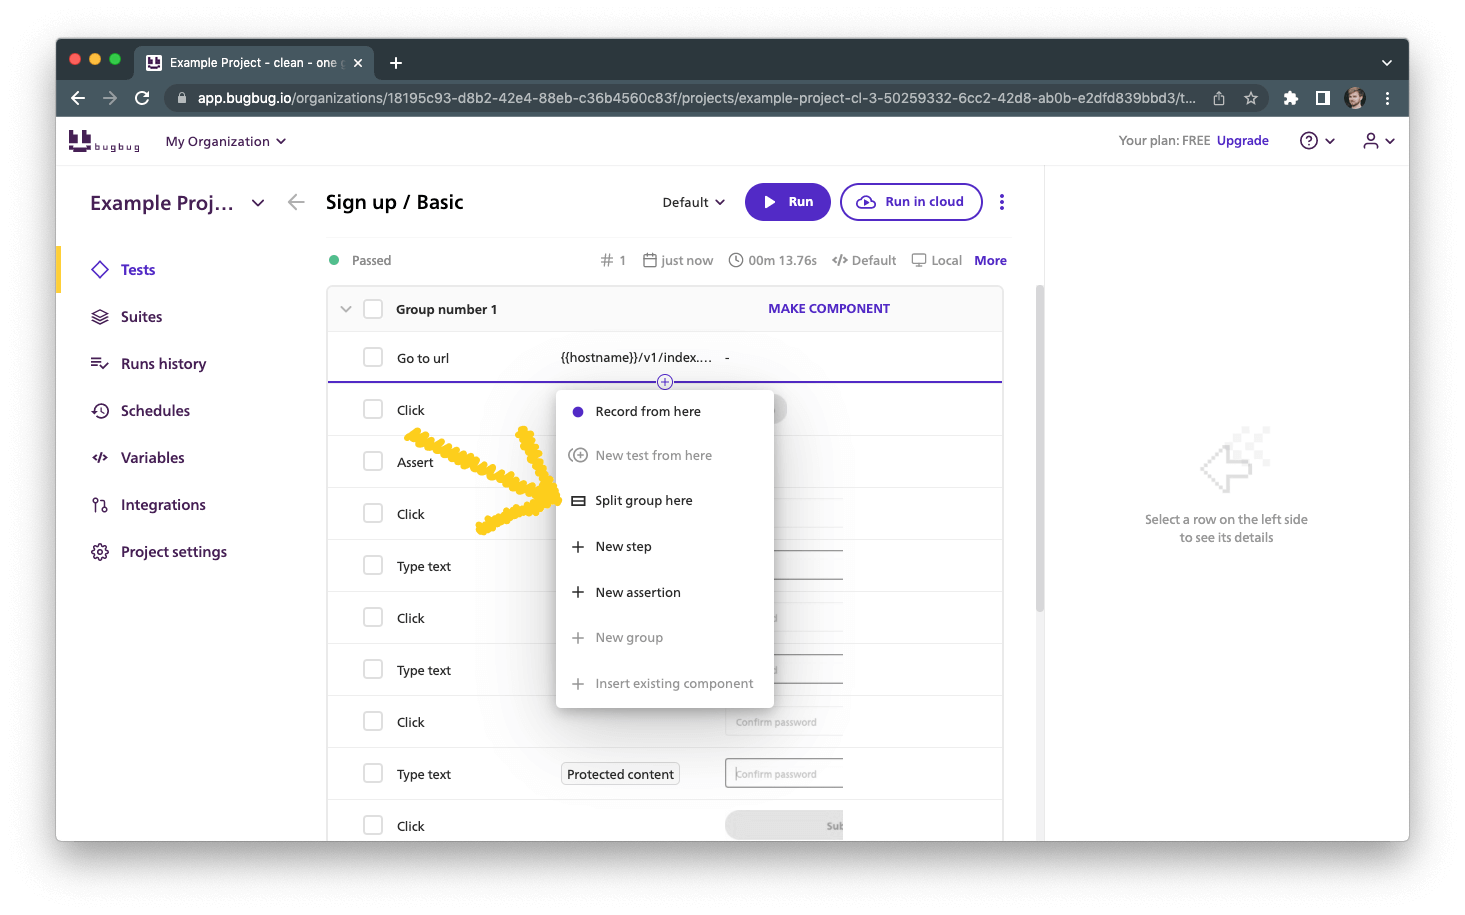Click the browser back arrow
This screenshot has width=1465, height=915.
point(78,98)
